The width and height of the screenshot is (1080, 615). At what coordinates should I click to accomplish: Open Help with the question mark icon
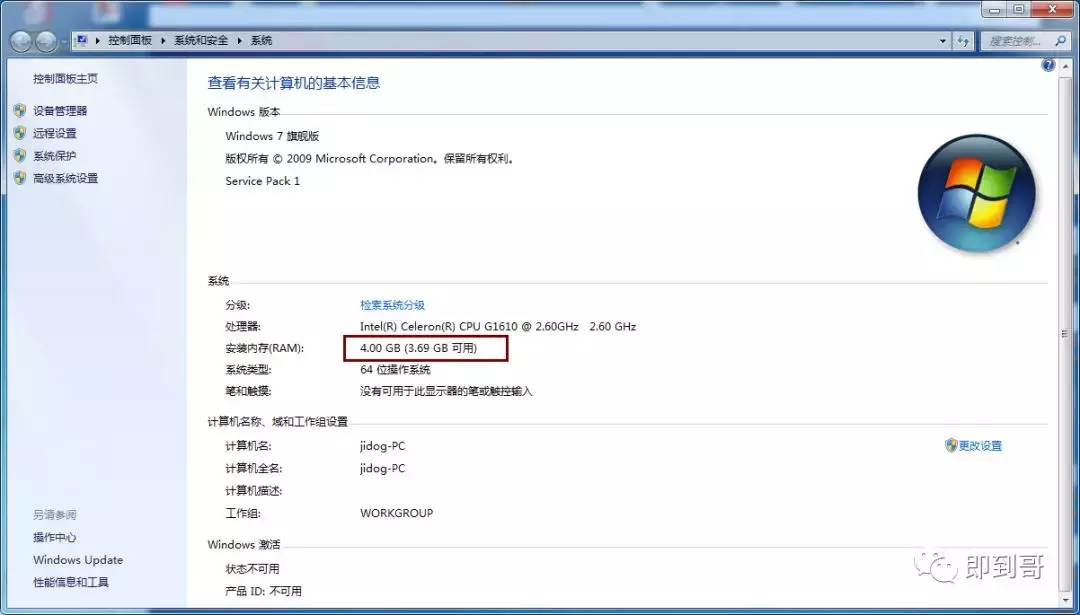pos(1048,65)
